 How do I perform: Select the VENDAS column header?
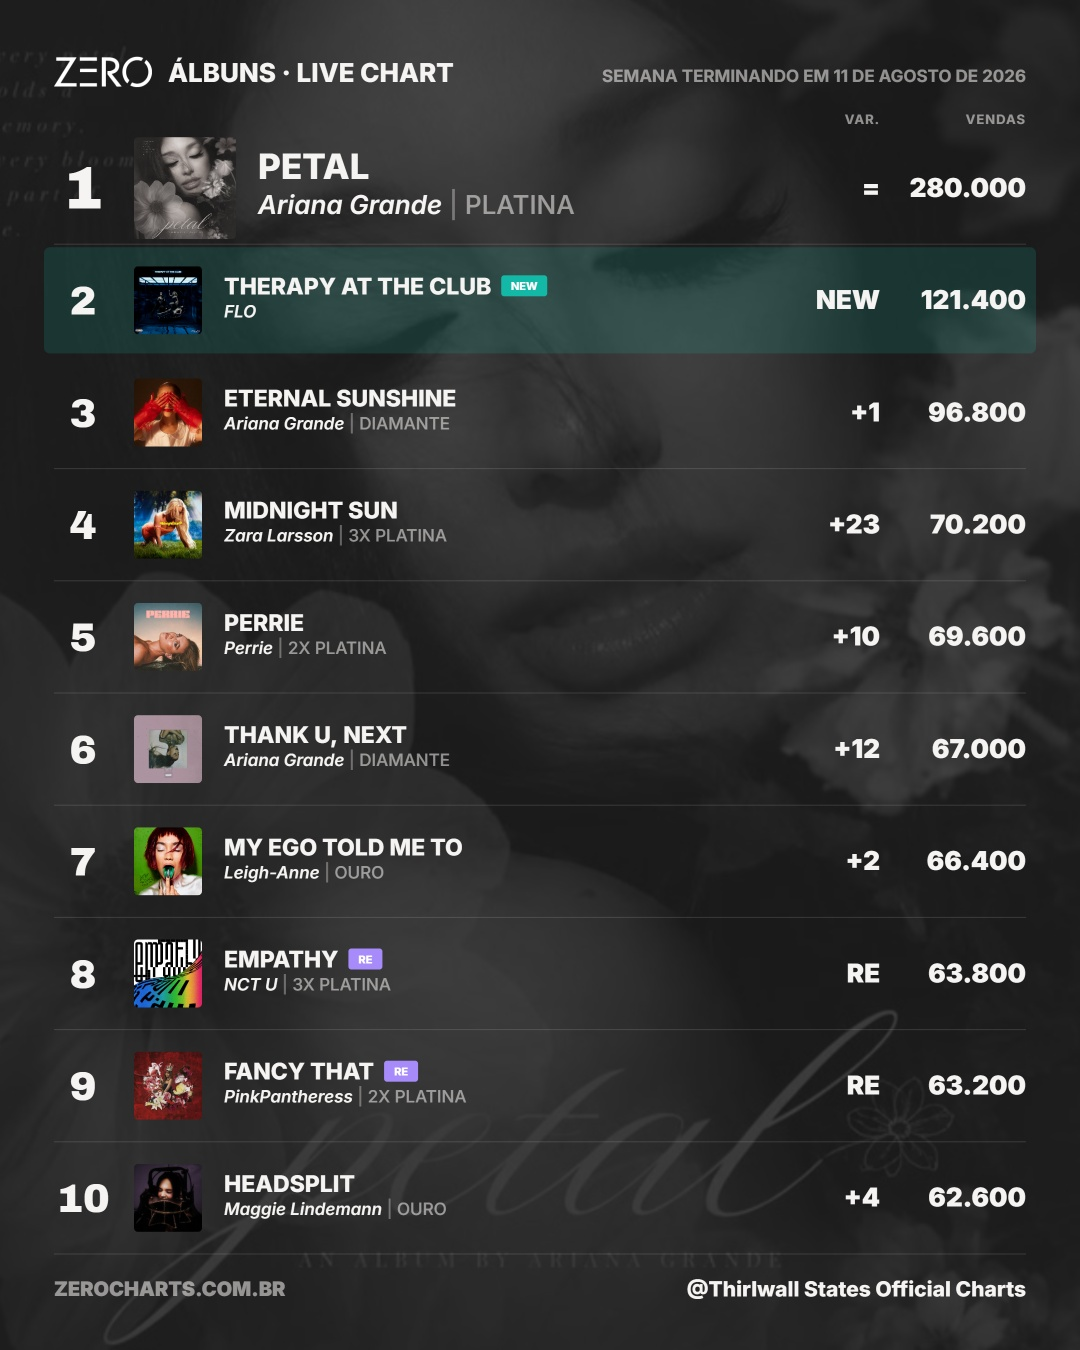pyautogui.click(x=995, y=119)
